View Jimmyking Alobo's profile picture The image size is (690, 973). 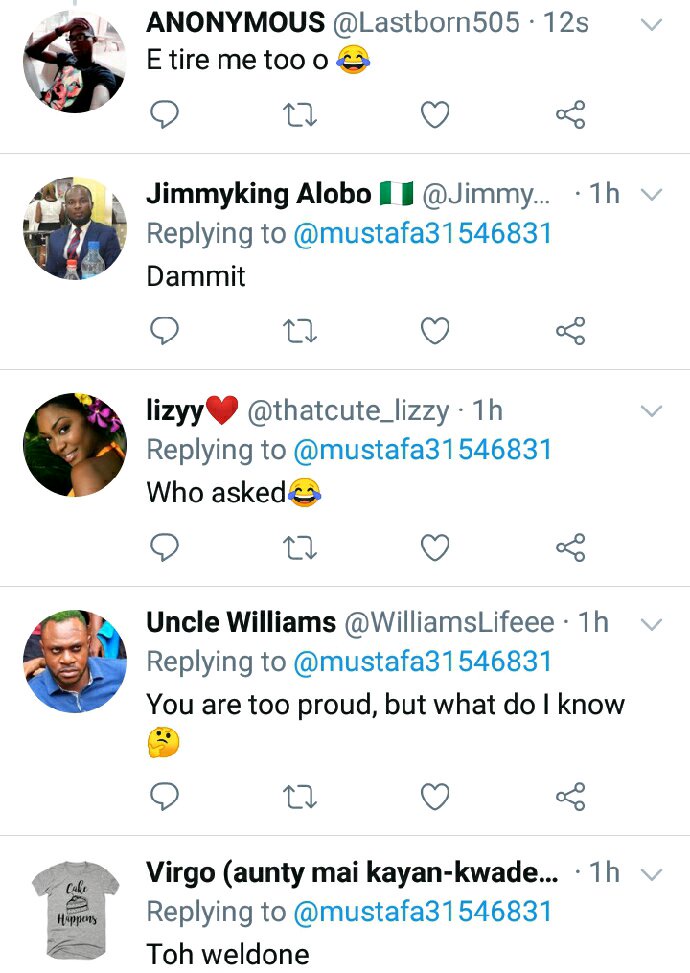[75, 229]
